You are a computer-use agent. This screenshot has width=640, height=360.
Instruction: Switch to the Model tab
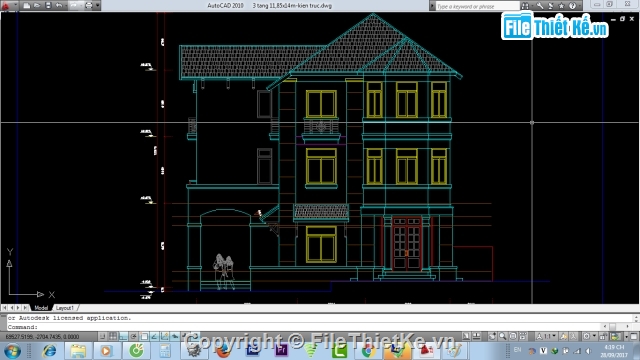point(41,308)
